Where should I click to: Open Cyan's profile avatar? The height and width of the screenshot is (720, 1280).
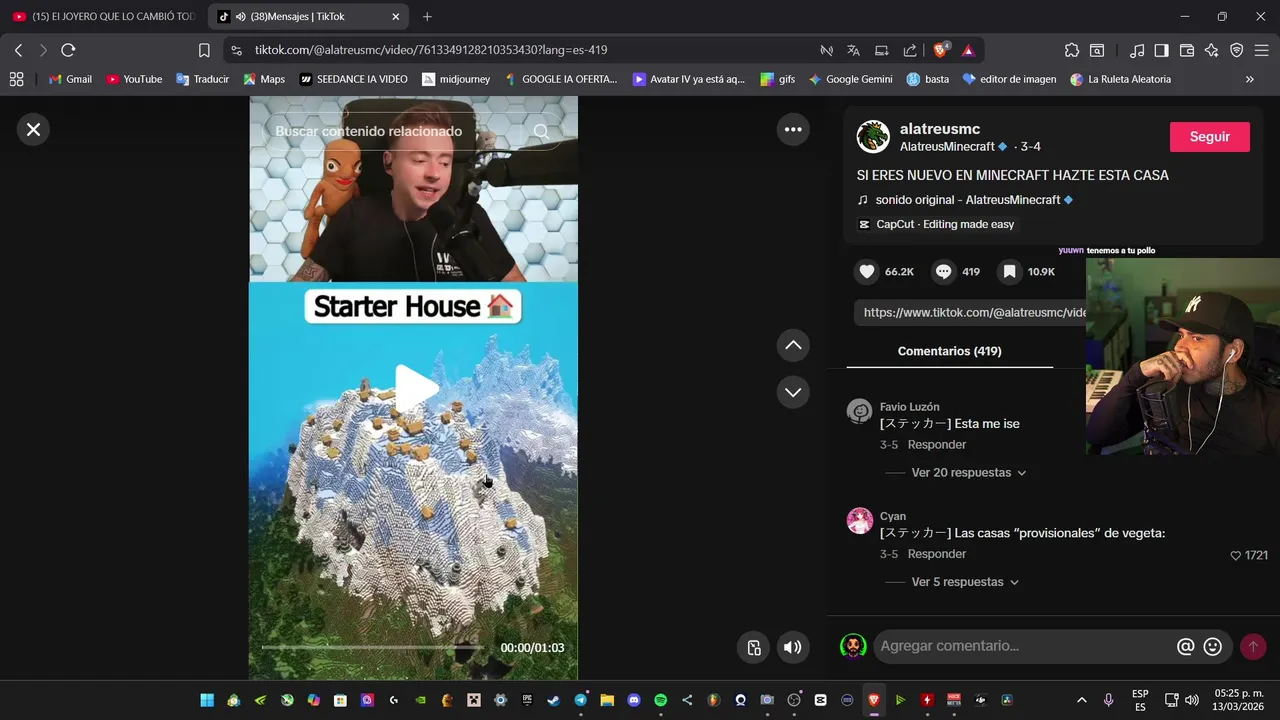coord(859,520)
